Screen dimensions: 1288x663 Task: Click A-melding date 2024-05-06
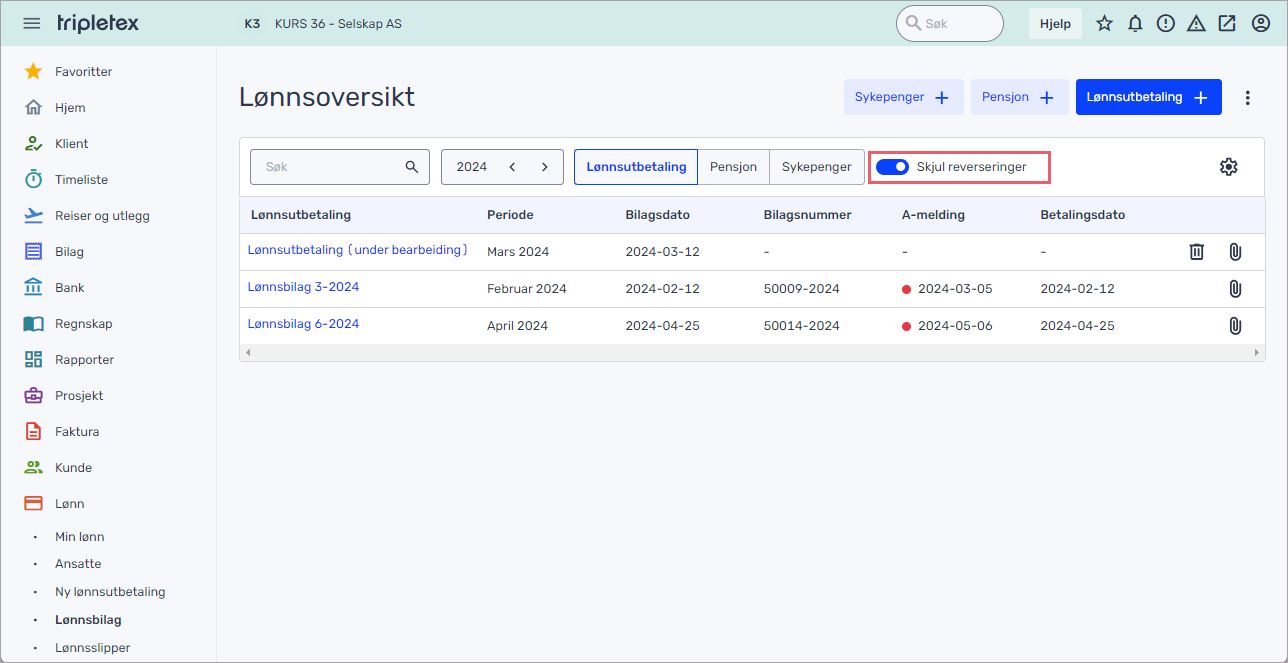[955, 326]
